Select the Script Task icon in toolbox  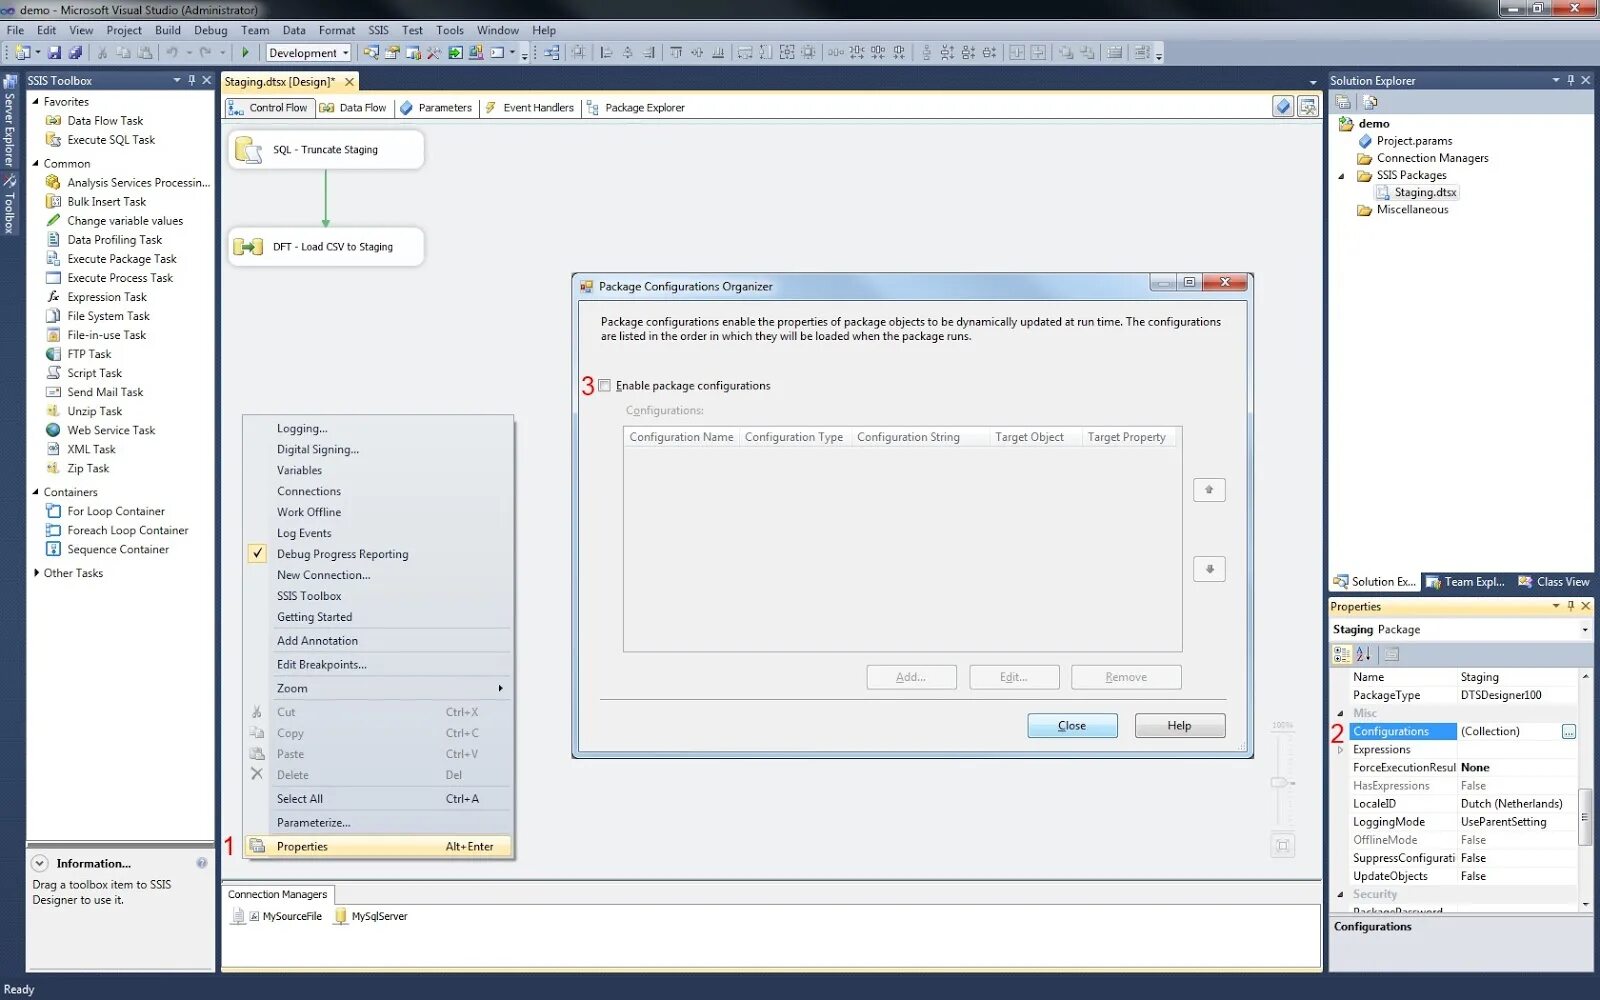tap(54, 373)
